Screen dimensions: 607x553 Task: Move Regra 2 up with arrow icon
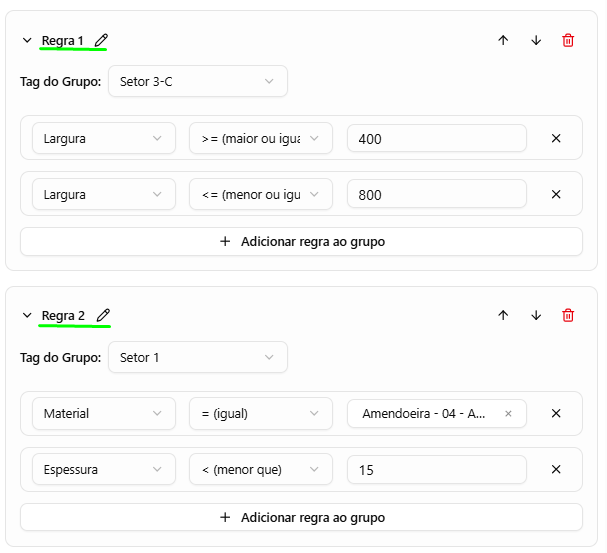(503, 315)
